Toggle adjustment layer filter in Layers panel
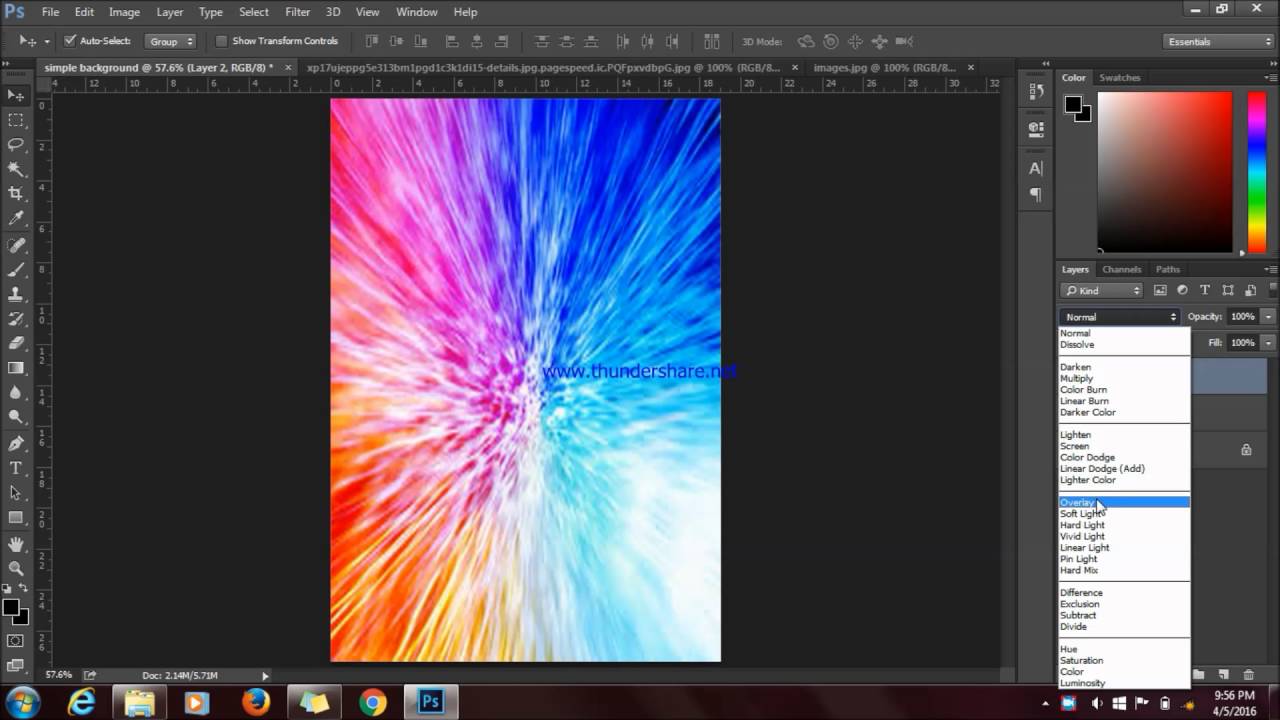The image size is (1280, 720). tap(1182, 290)
